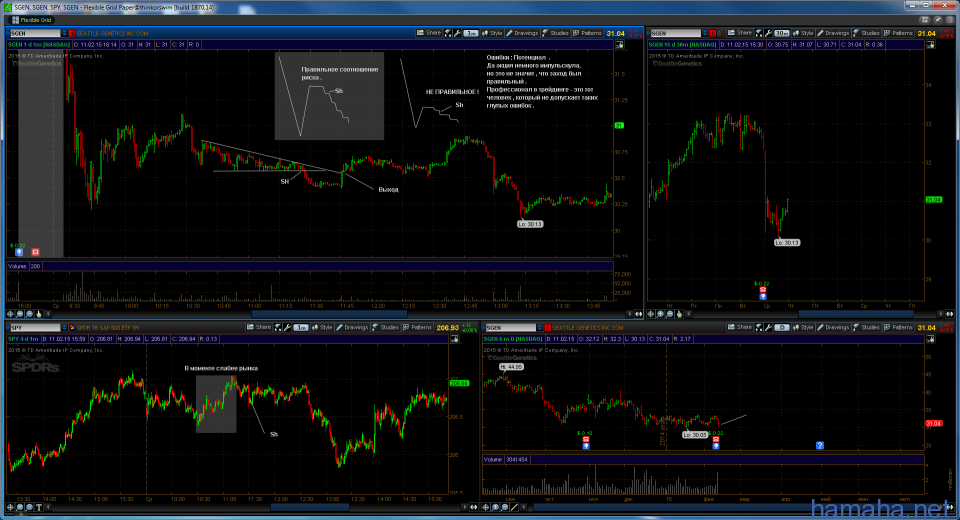Open wrench settings in SGEN daily panel
The image size is (960, 520).
(768, 328)
